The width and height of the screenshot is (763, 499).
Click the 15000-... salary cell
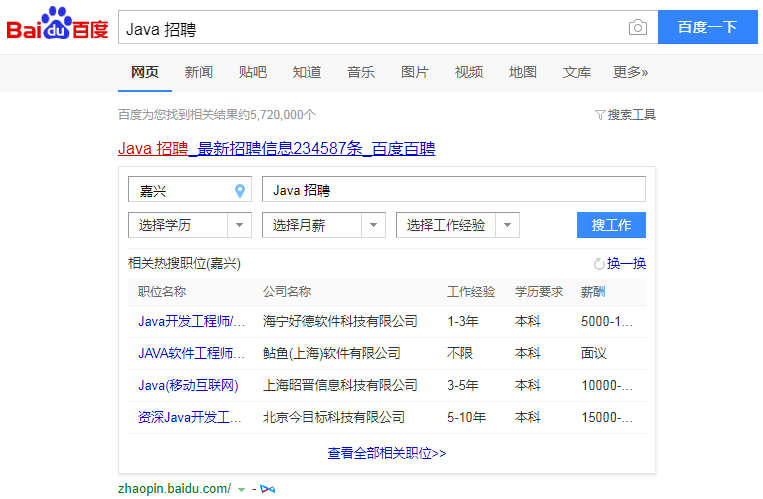tap(607, 418)
